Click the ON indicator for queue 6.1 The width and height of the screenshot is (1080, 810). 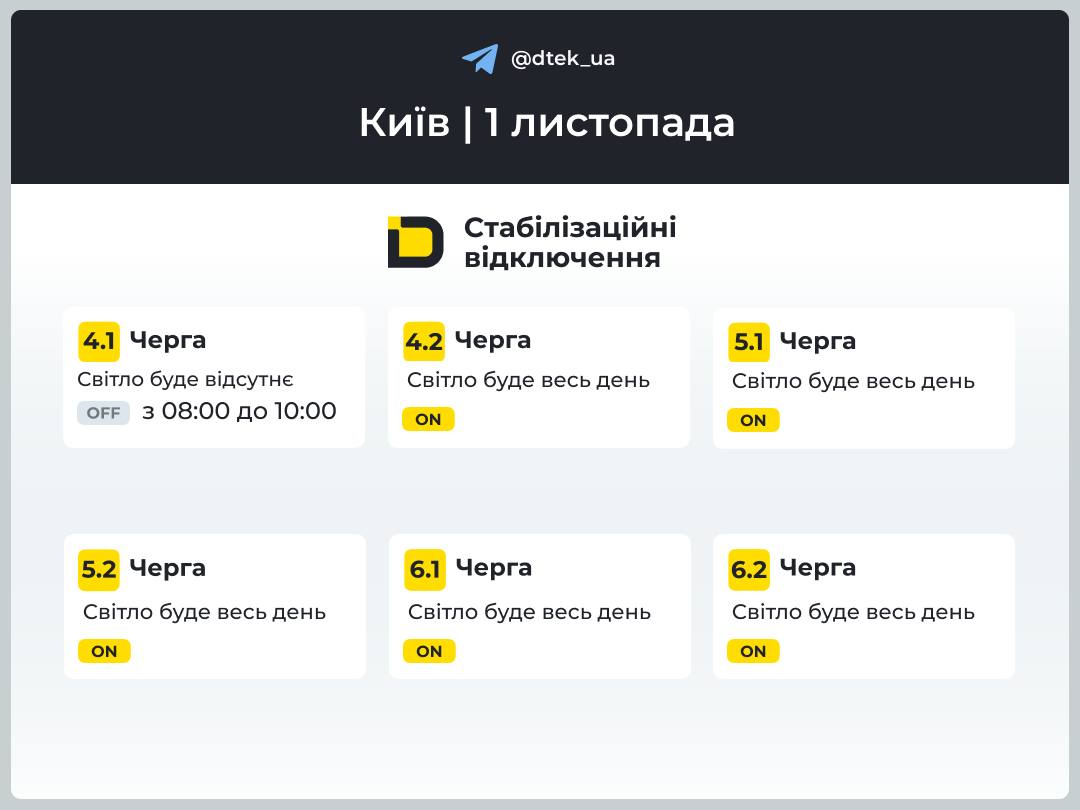point(429,651)
